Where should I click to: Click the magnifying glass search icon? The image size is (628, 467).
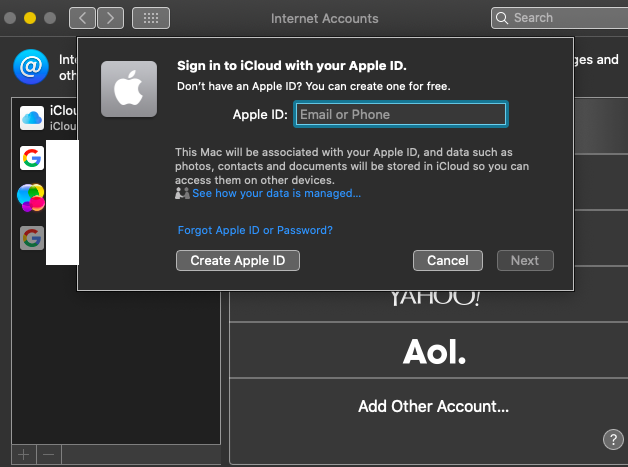click(x=502, y=18)
